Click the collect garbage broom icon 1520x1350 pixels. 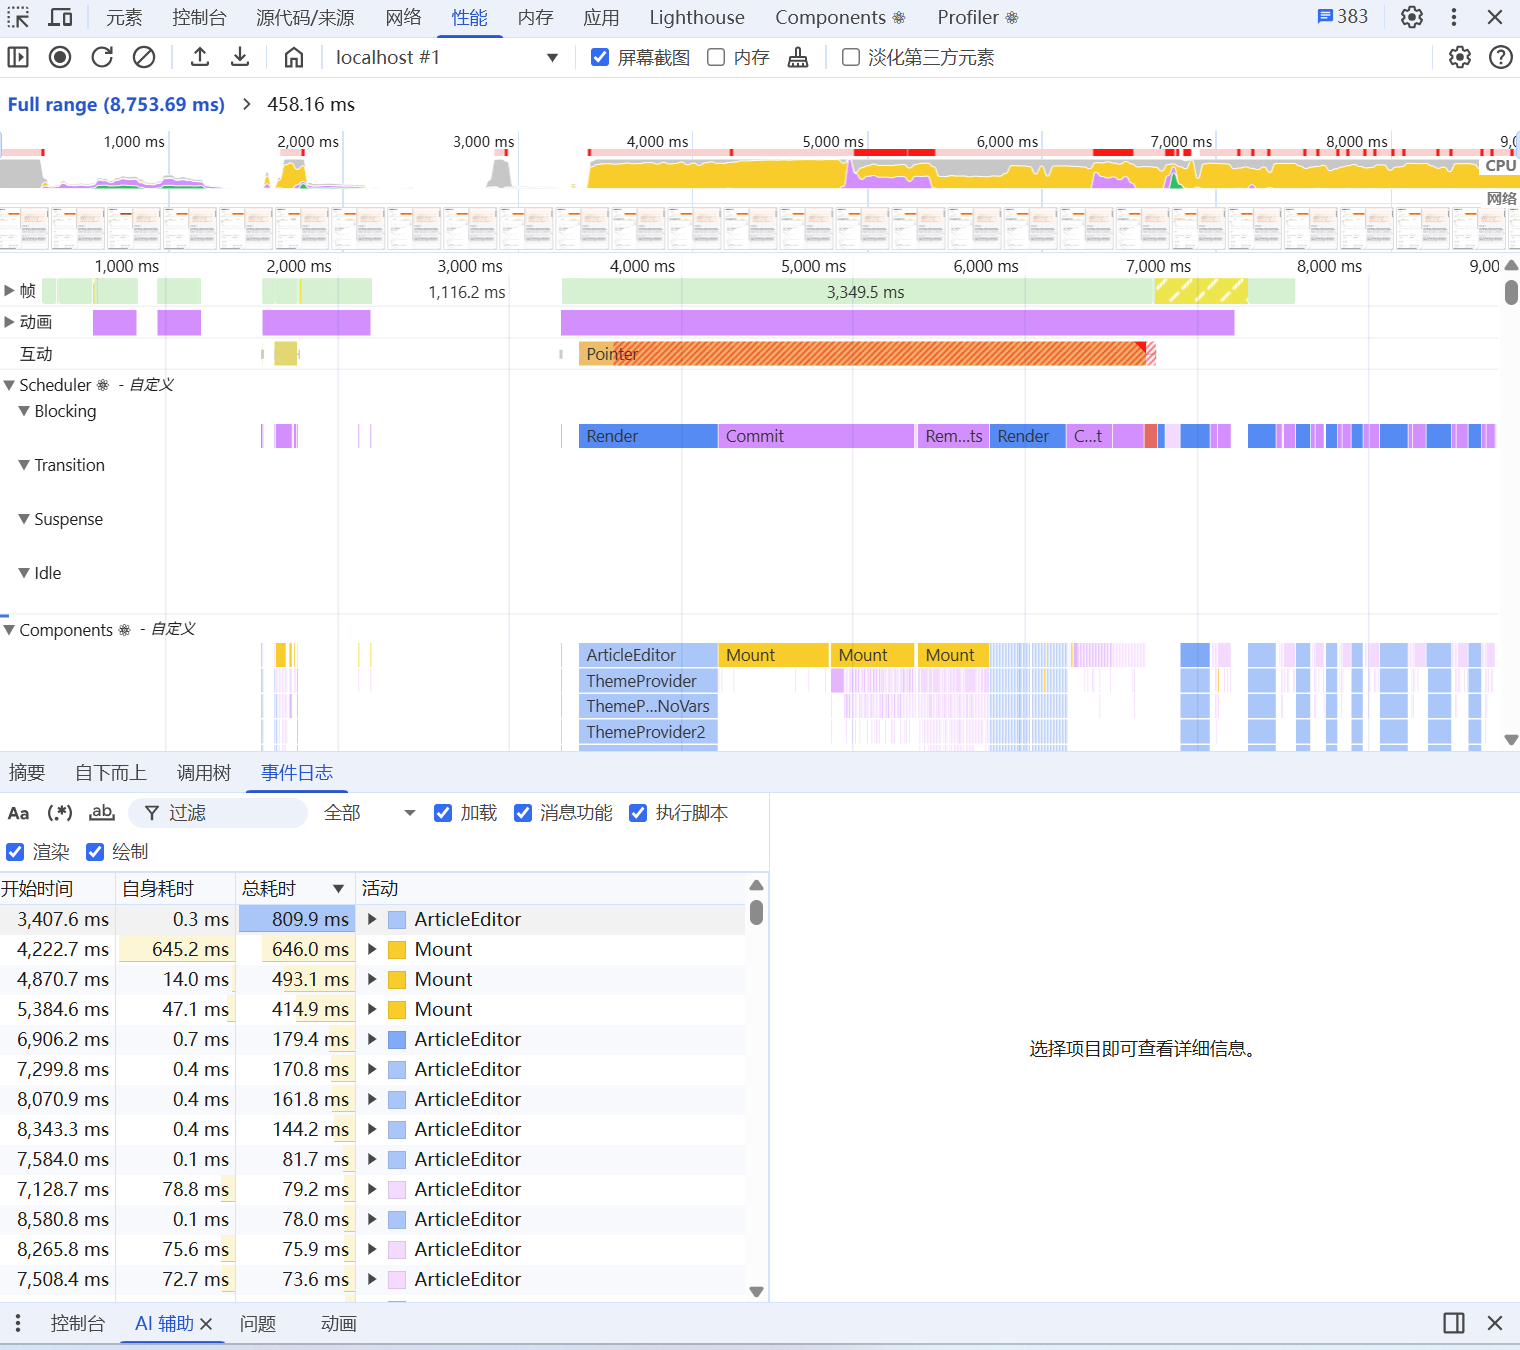798,57
